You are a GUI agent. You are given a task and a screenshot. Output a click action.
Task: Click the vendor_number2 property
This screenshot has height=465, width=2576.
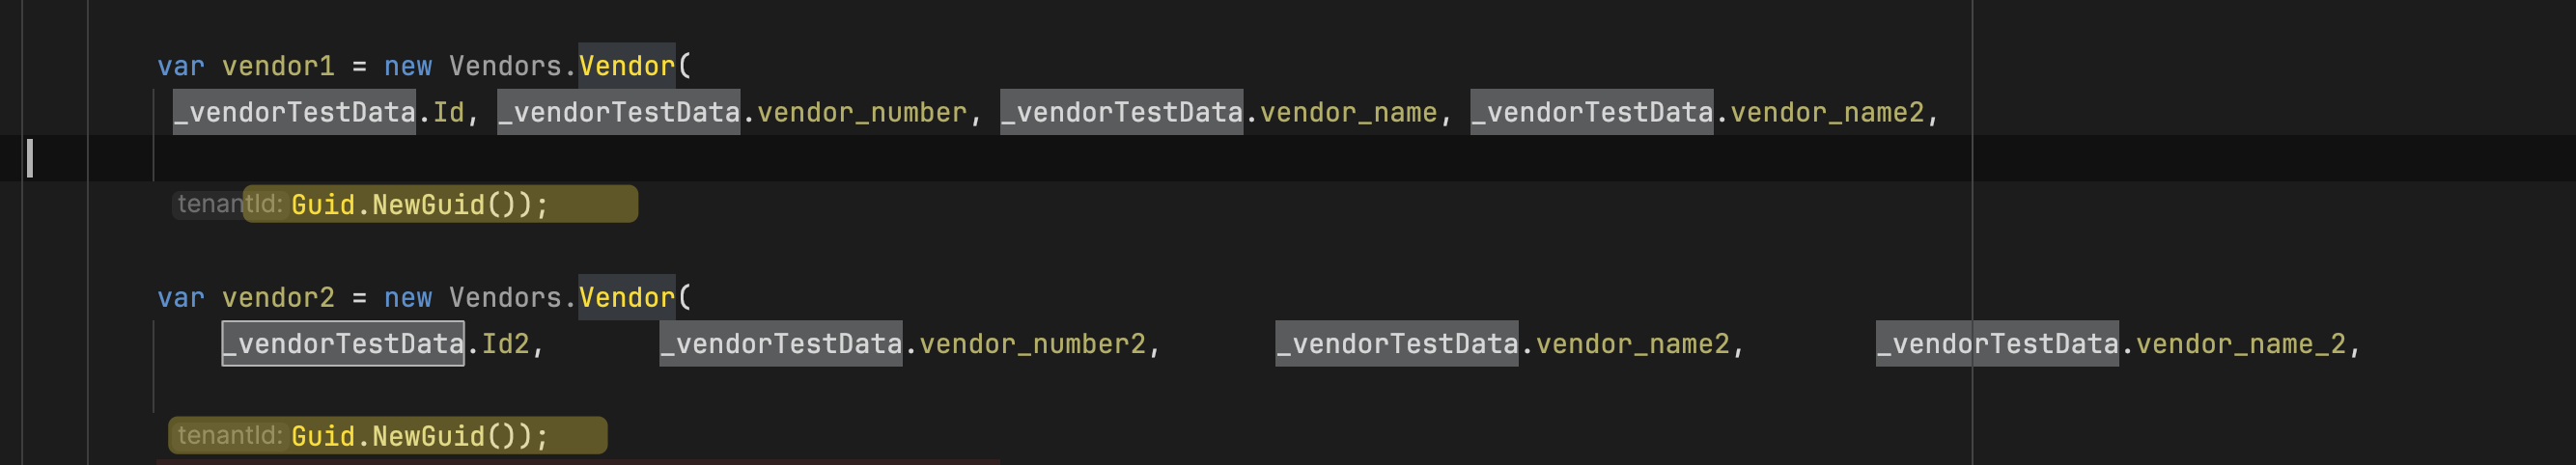click(x=1032, y=344)
